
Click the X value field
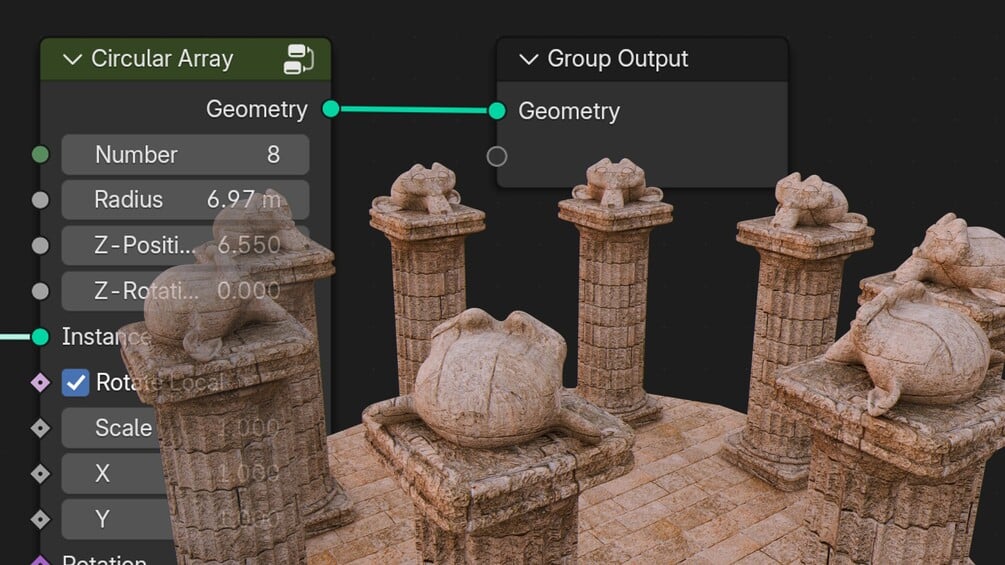click(x=185, y=473)
